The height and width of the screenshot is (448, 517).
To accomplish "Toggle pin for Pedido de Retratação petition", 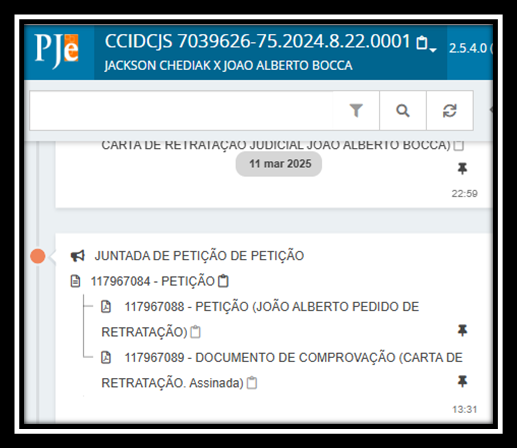I will pos(462,330).
